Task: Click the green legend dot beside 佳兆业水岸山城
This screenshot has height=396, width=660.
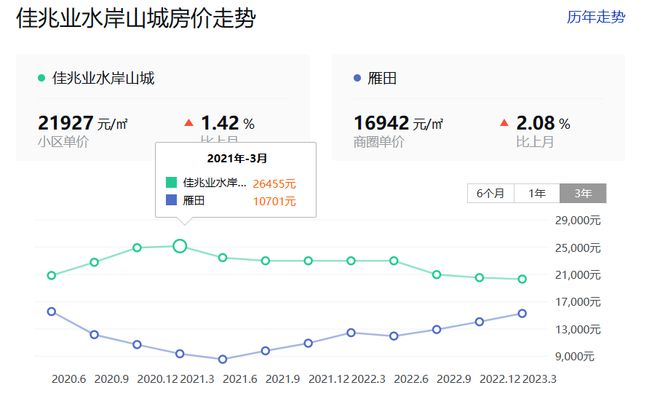Action: [41, 78]
